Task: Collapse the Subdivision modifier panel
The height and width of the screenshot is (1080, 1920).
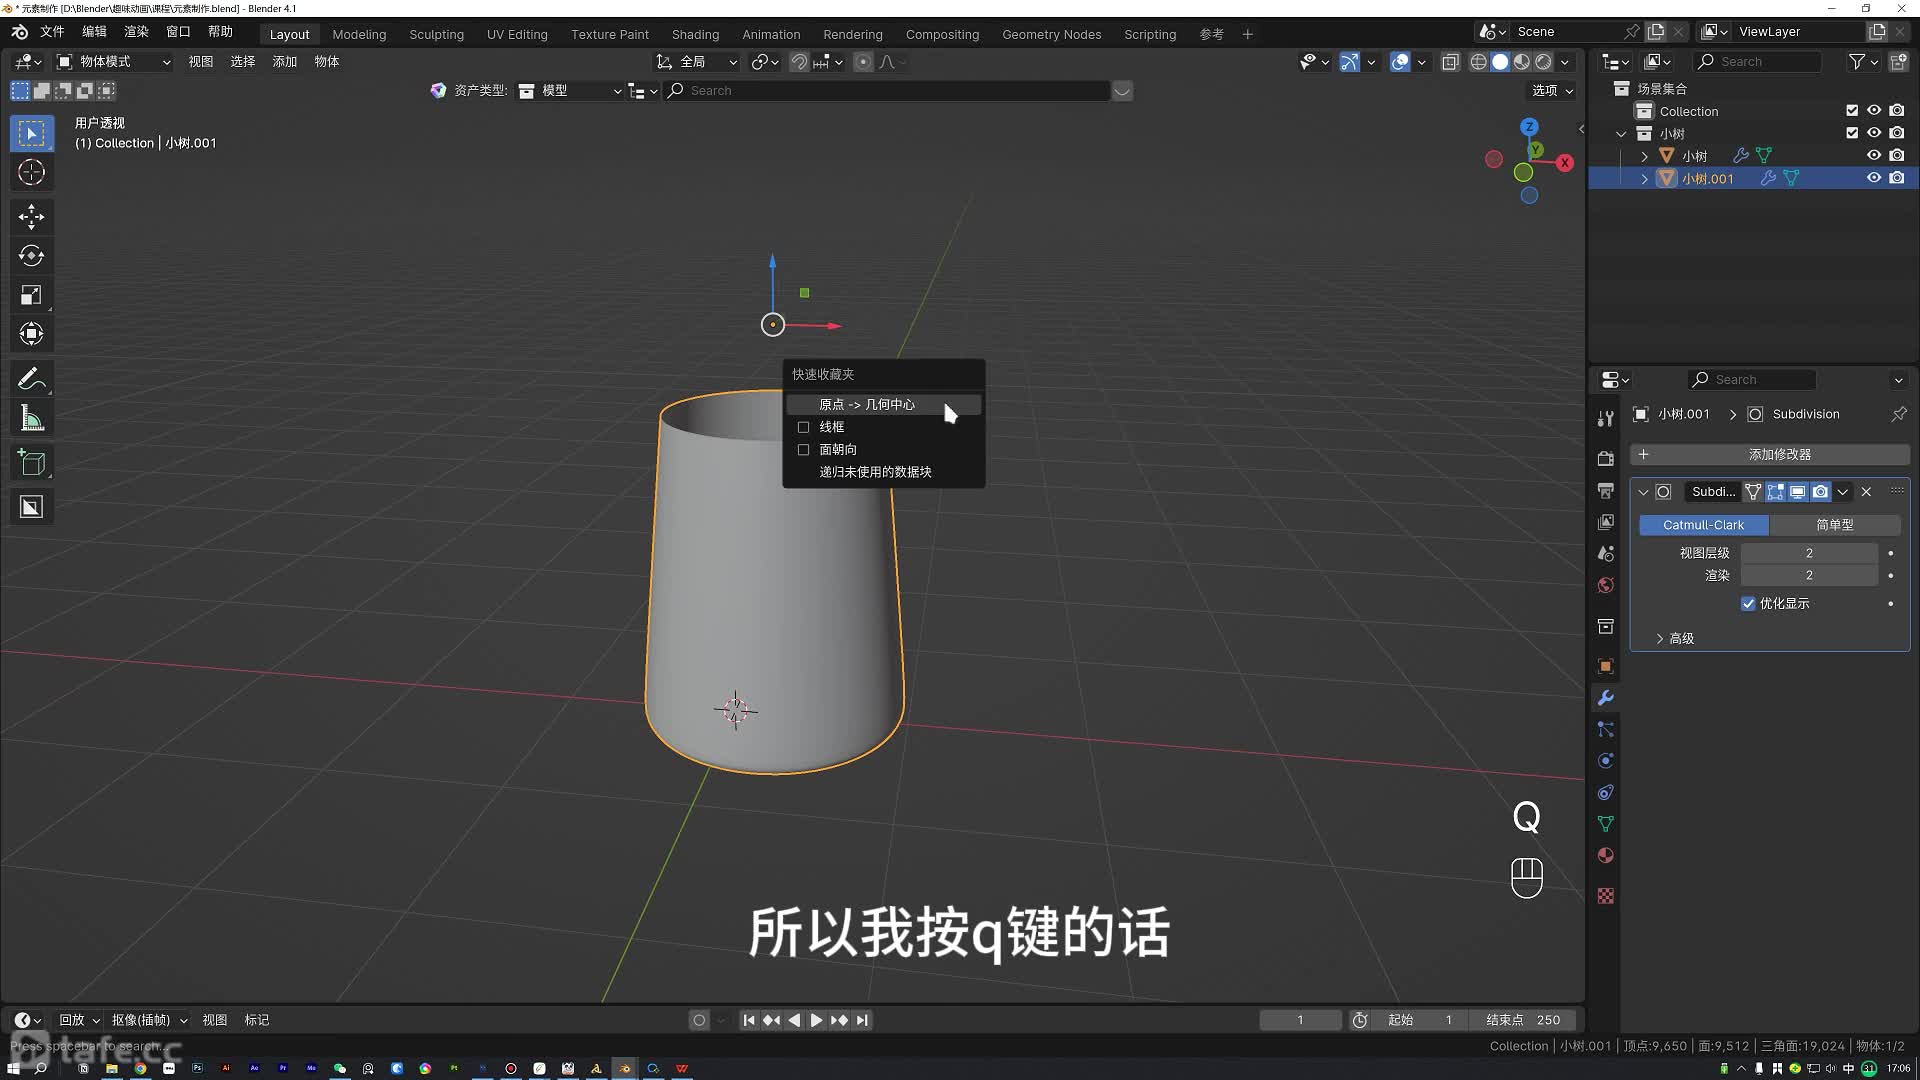Action: (1643, 492)
